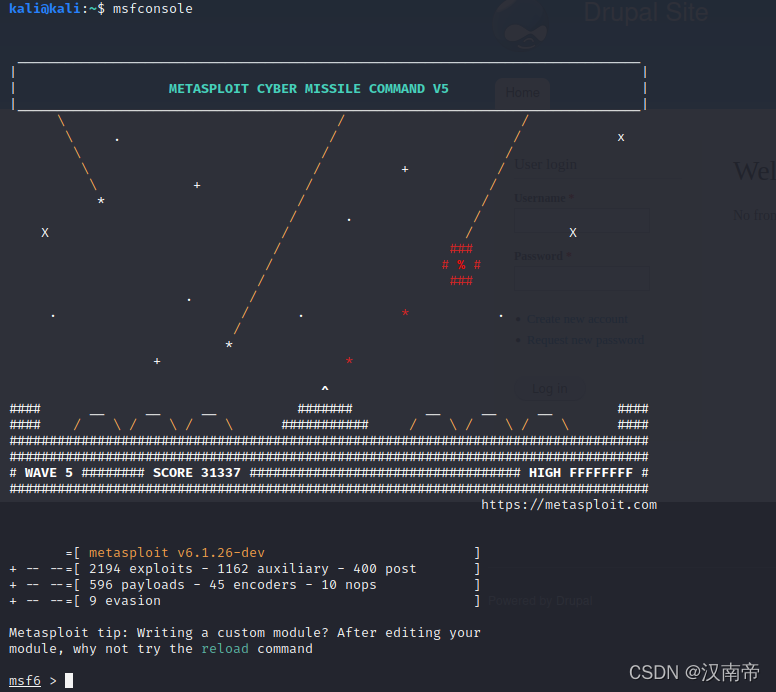Click the underlined 'msf6' prompt label
Image resolution: width=776 pixels, height=692 pixels.
(x=25, y=681)
